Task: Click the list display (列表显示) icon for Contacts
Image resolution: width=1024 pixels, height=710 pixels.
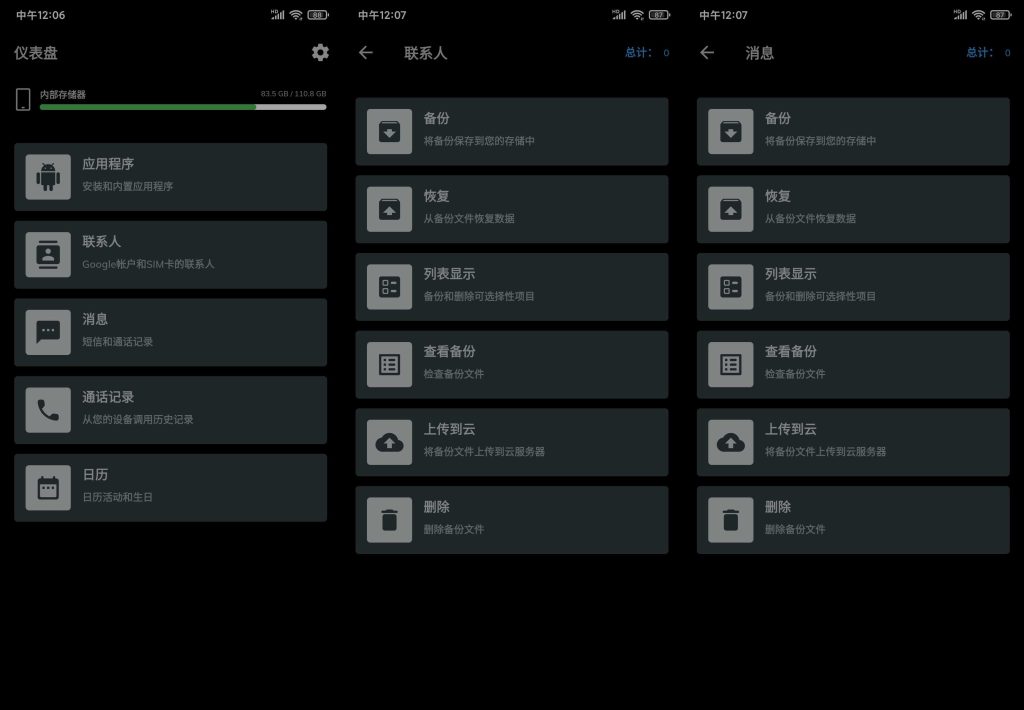Action: (390, 286)
